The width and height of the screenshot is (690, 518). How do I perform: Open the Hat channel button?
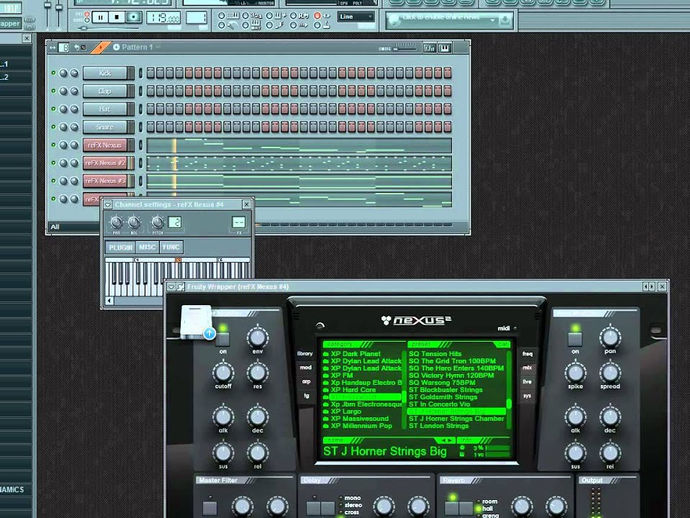(x=106, y=109)
